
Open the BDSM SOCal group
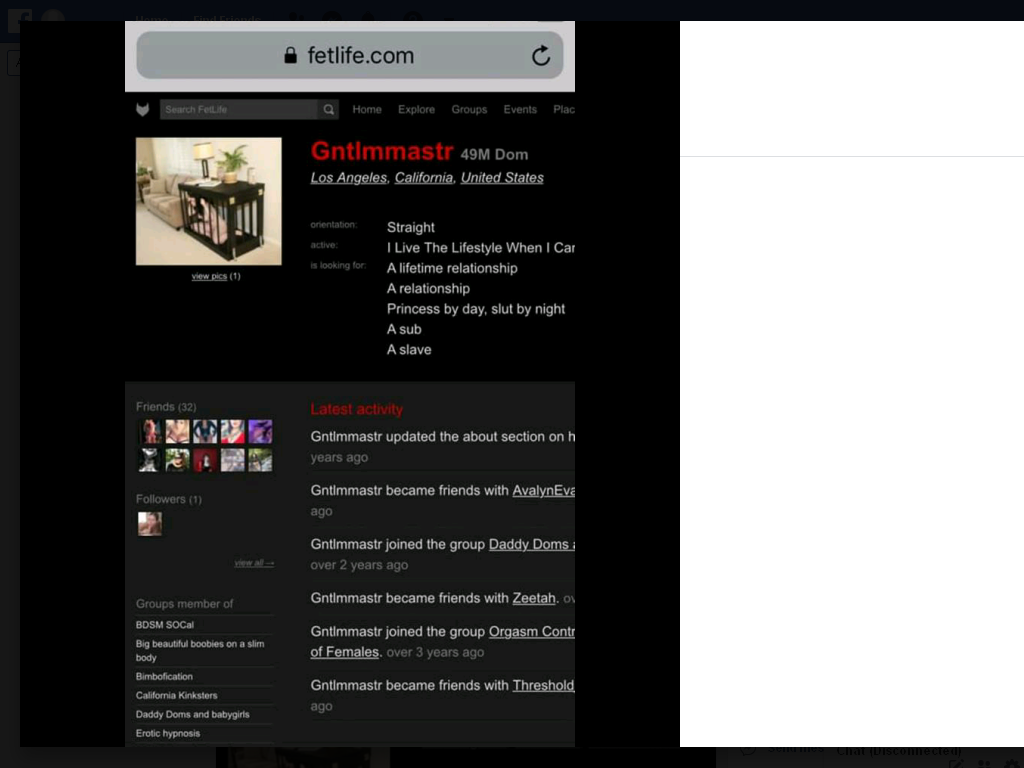click(x=165, y=625)
